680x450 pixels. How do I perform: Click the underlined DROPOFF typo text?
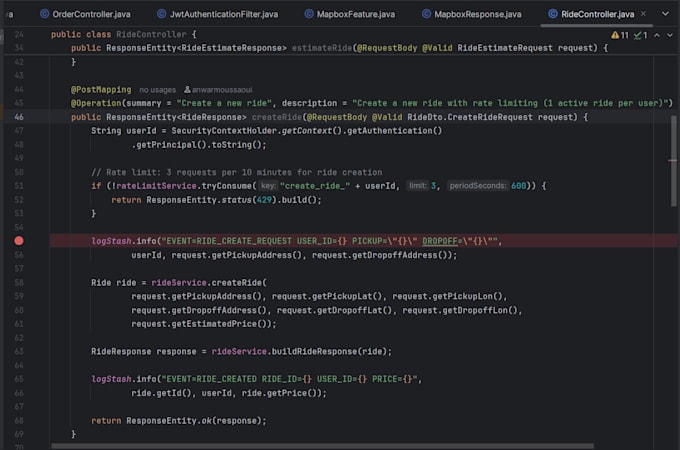pos(440,241)
